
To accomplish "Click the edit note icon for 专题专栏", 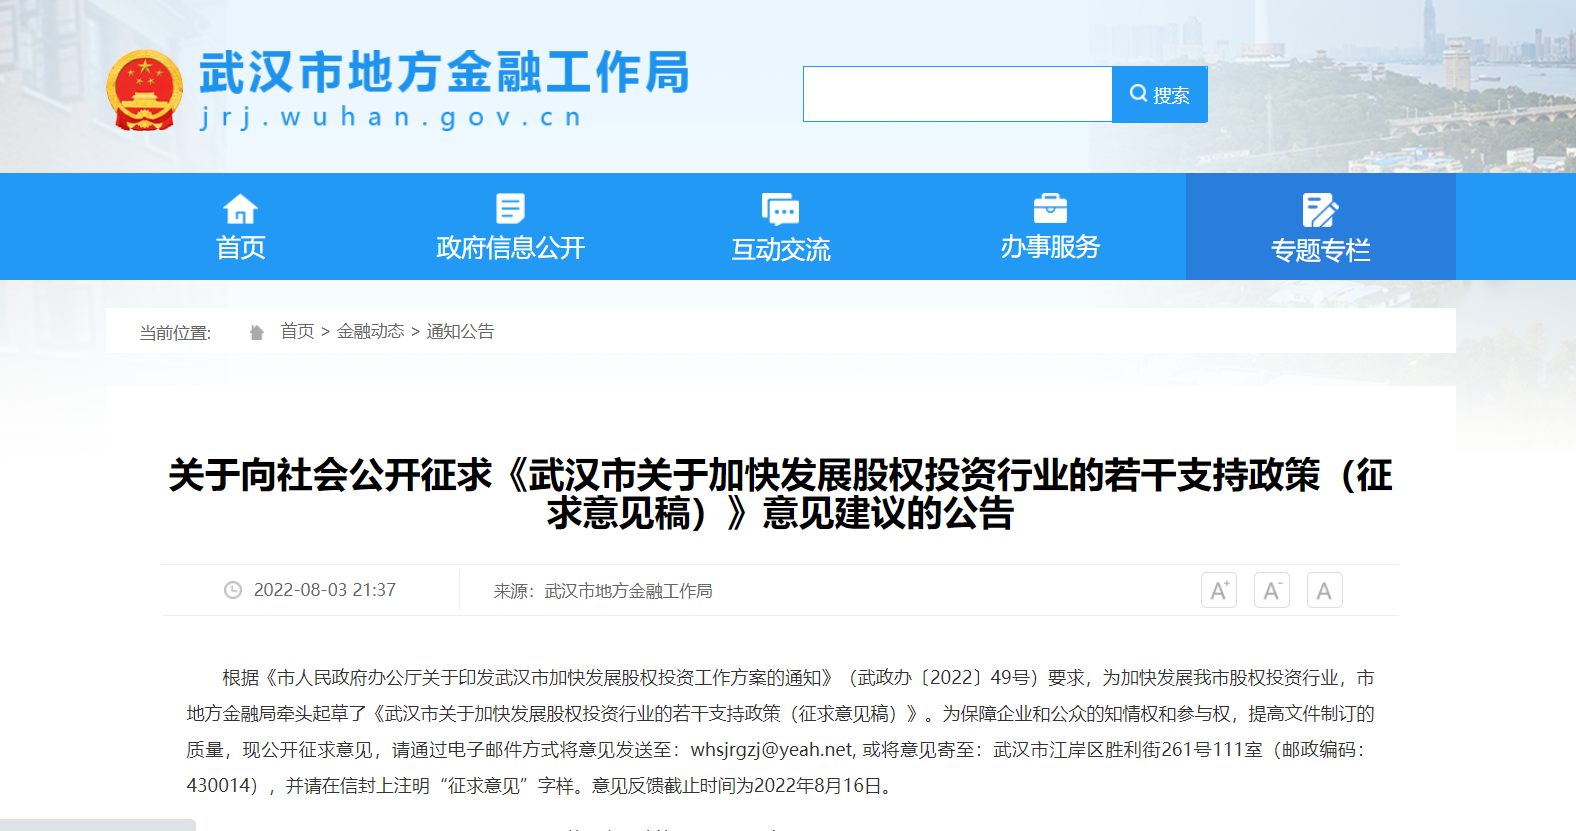I will click(1320, 210).
